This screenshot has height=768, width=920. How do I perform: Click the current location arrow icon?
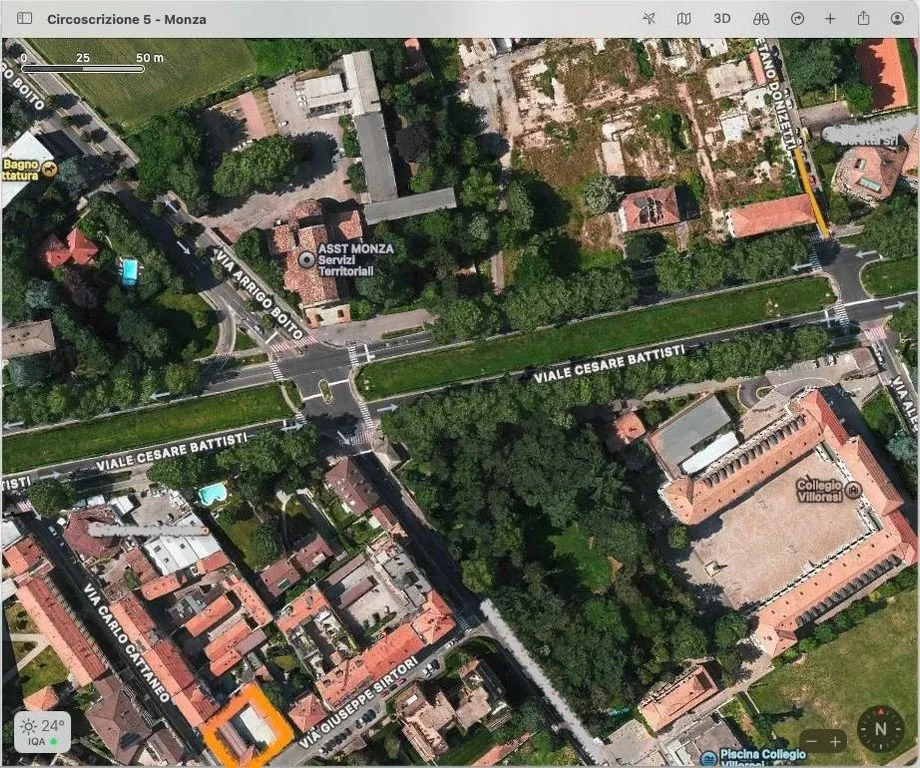click(x=649, y=18)
